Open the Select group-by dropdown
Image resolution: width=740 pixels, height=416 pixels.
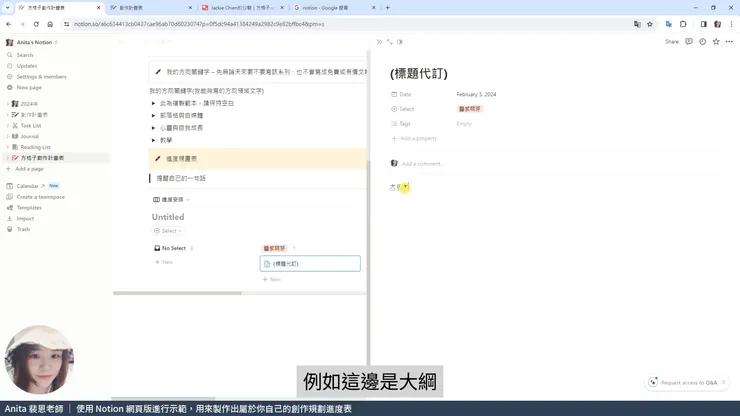pos(168,231)
